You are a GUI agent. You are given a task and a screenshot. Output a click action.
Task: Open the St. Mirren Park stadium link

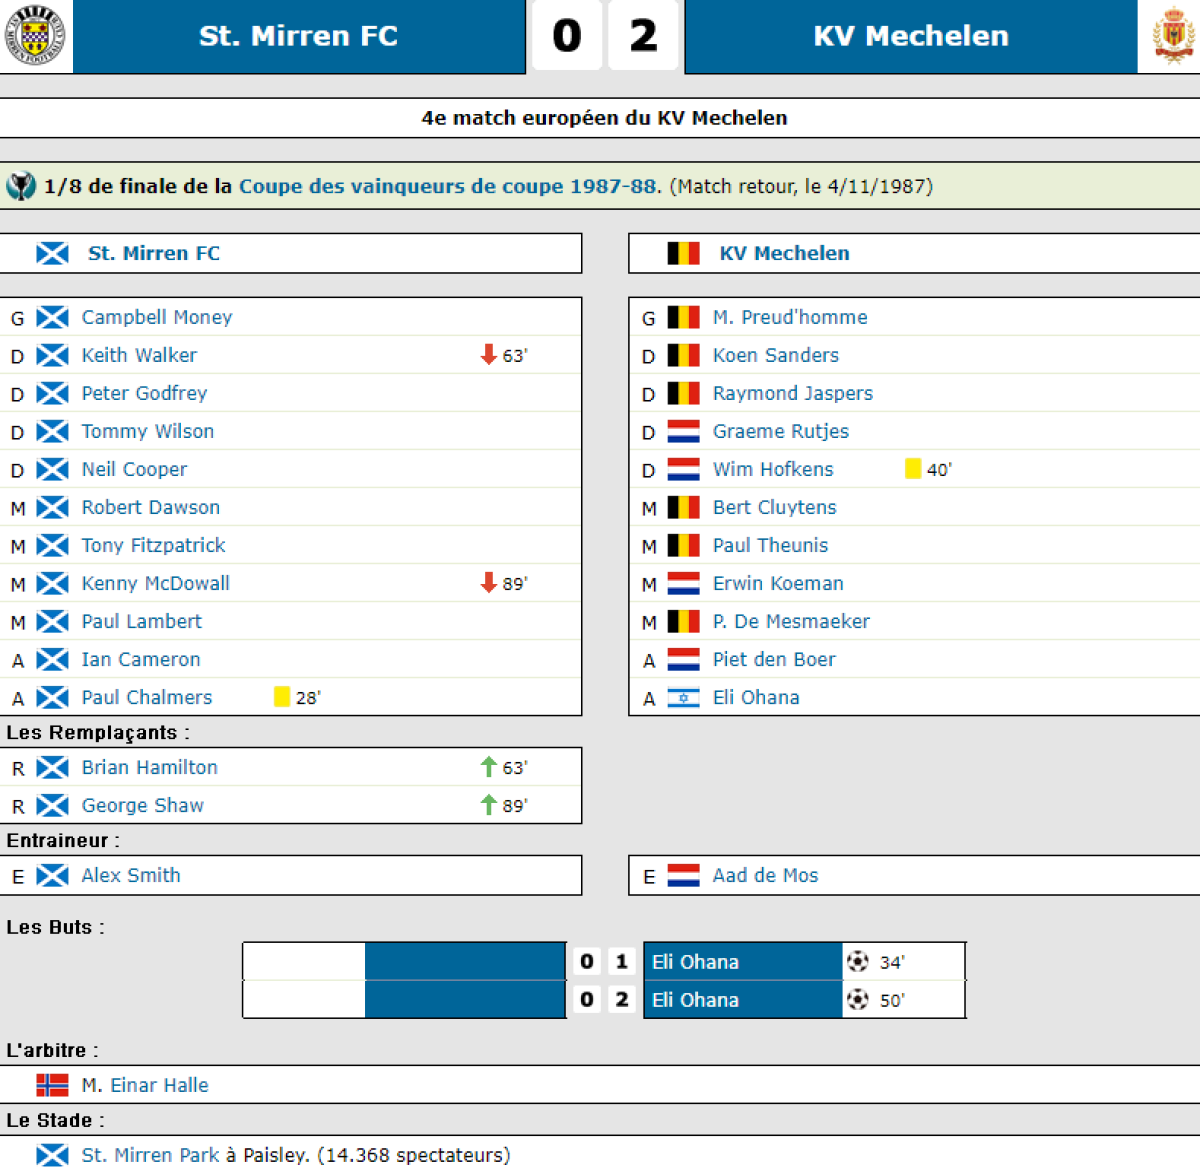150,1155
